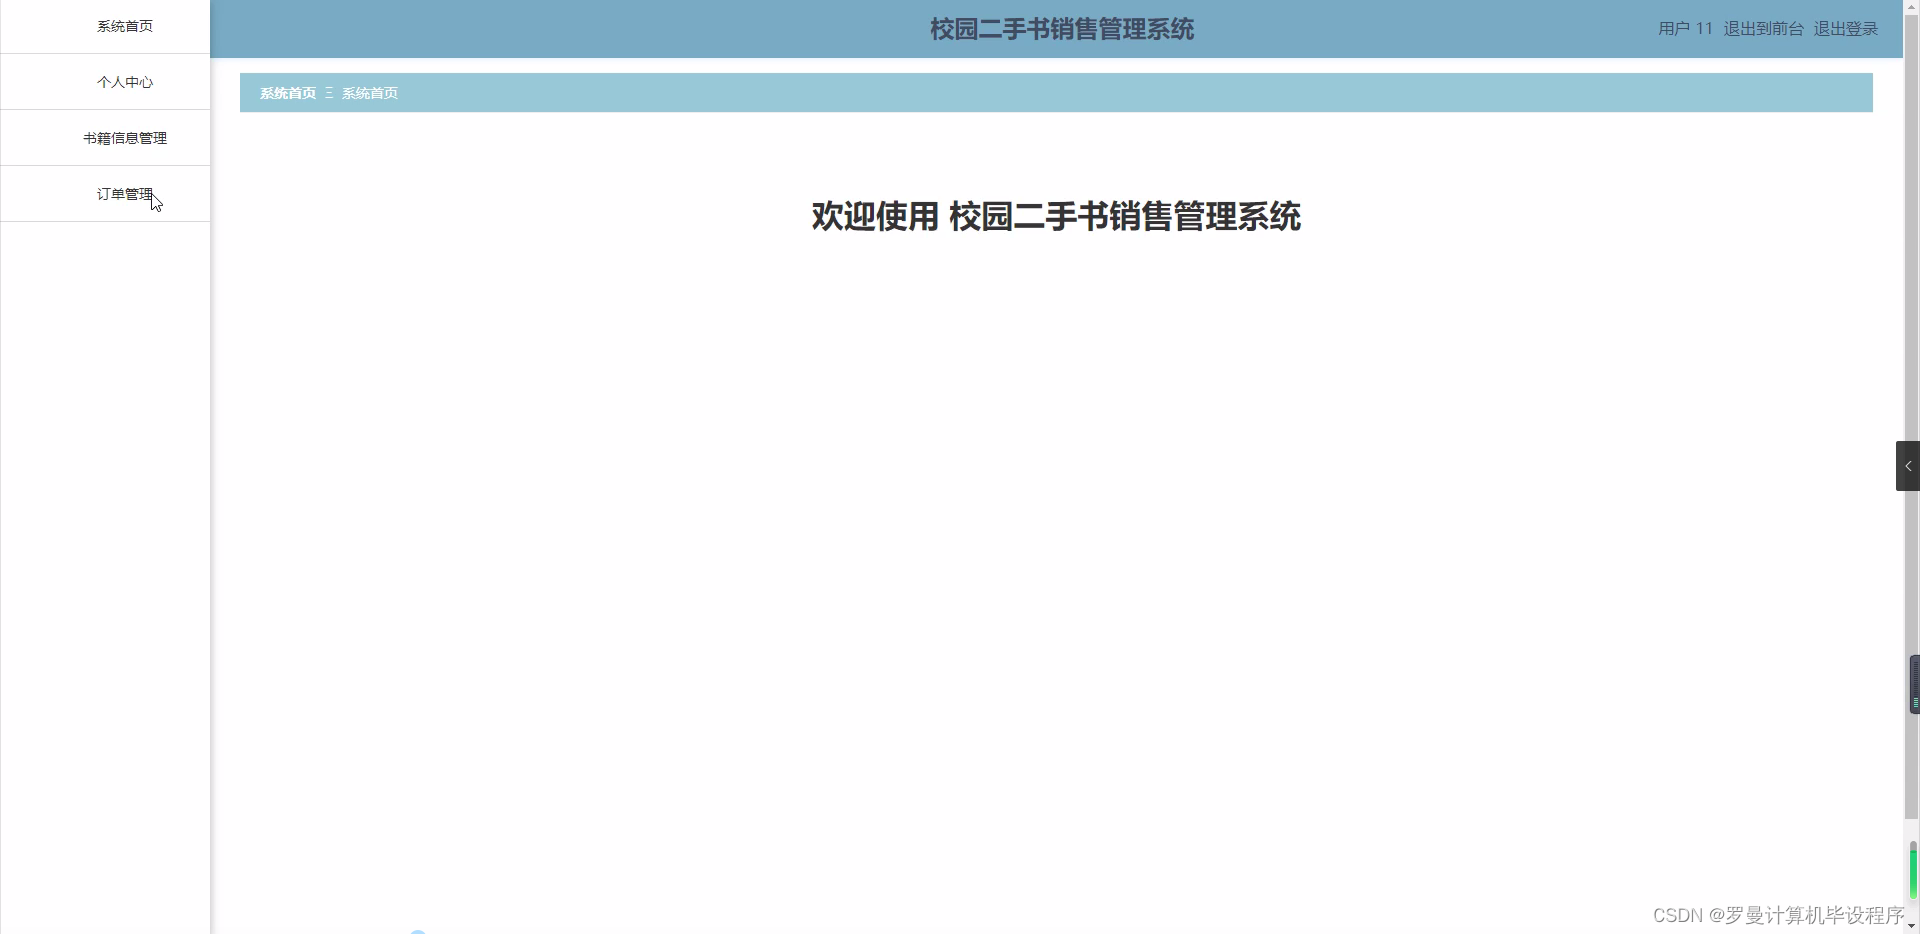Click the 系统首页 breadcrumb link

click(x=287, y=93)
